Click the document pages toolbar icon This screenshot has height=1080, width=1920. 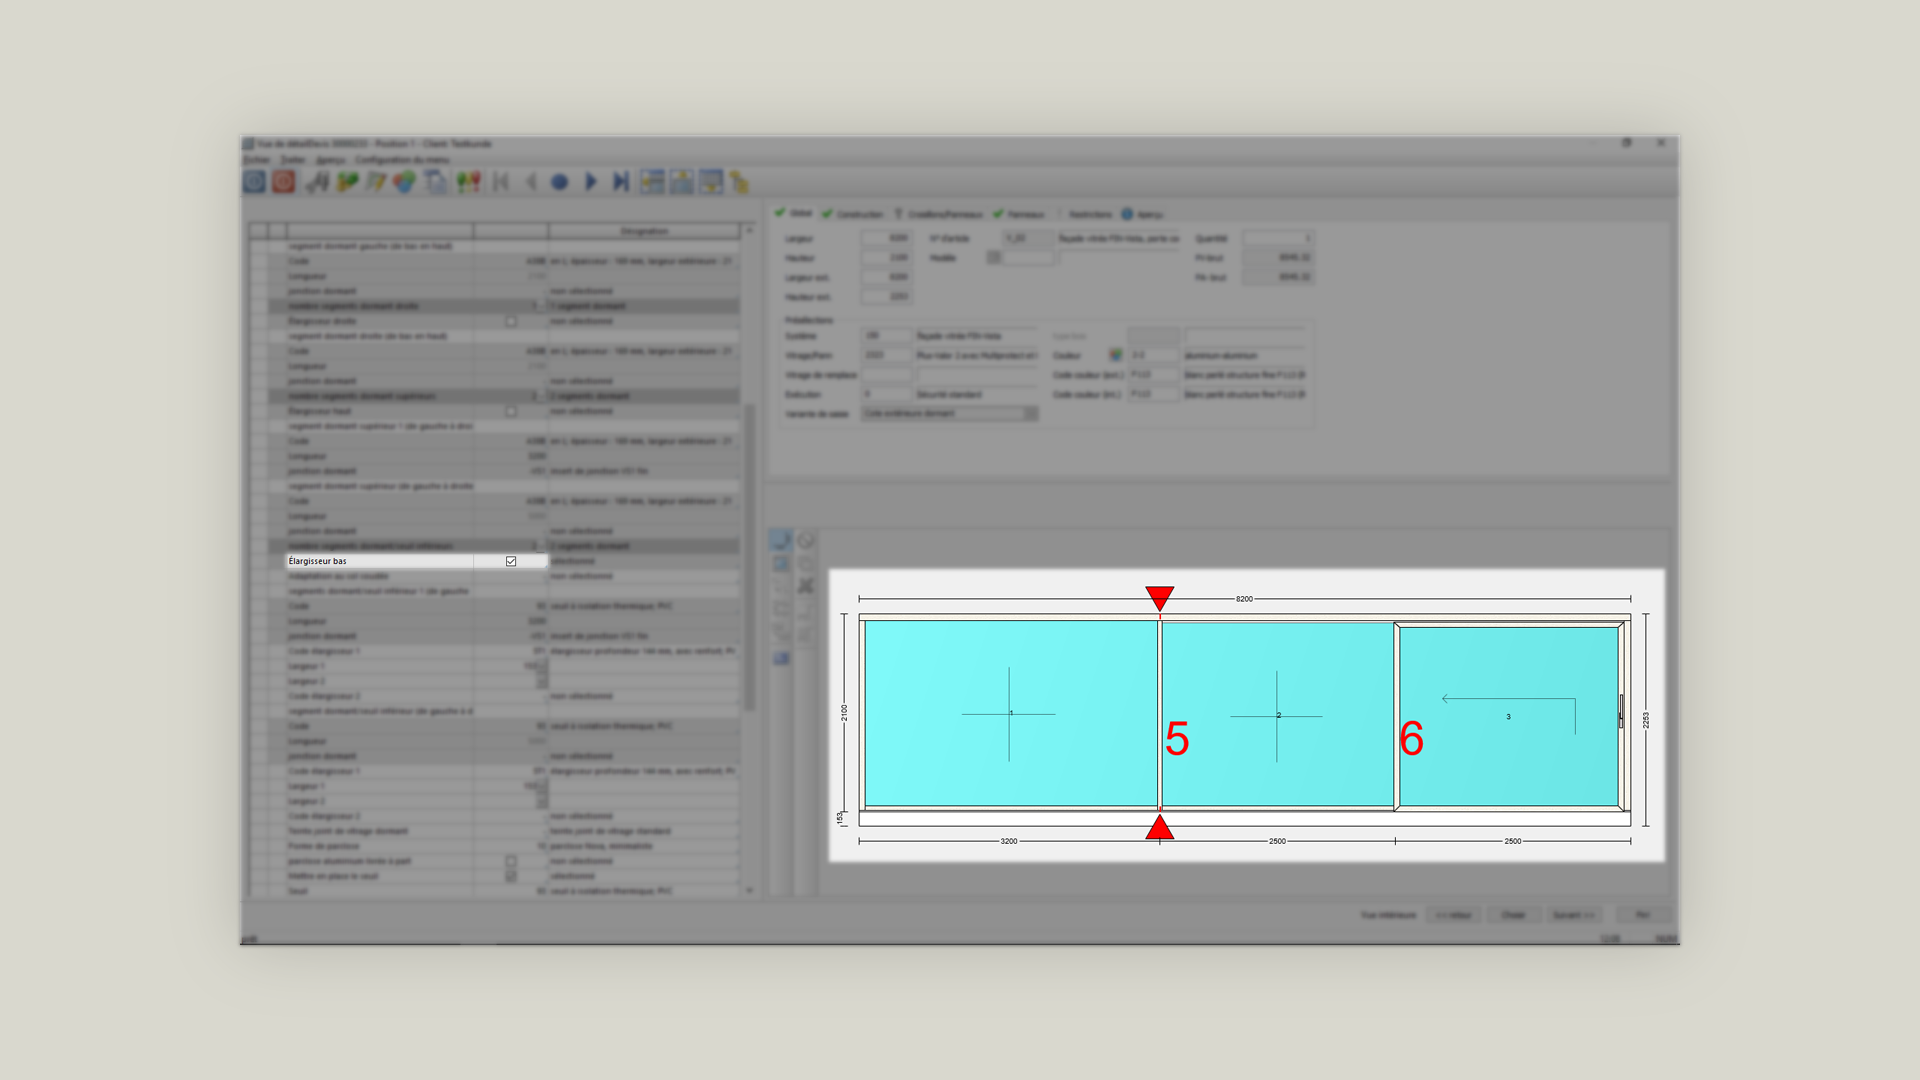[435, 182]
